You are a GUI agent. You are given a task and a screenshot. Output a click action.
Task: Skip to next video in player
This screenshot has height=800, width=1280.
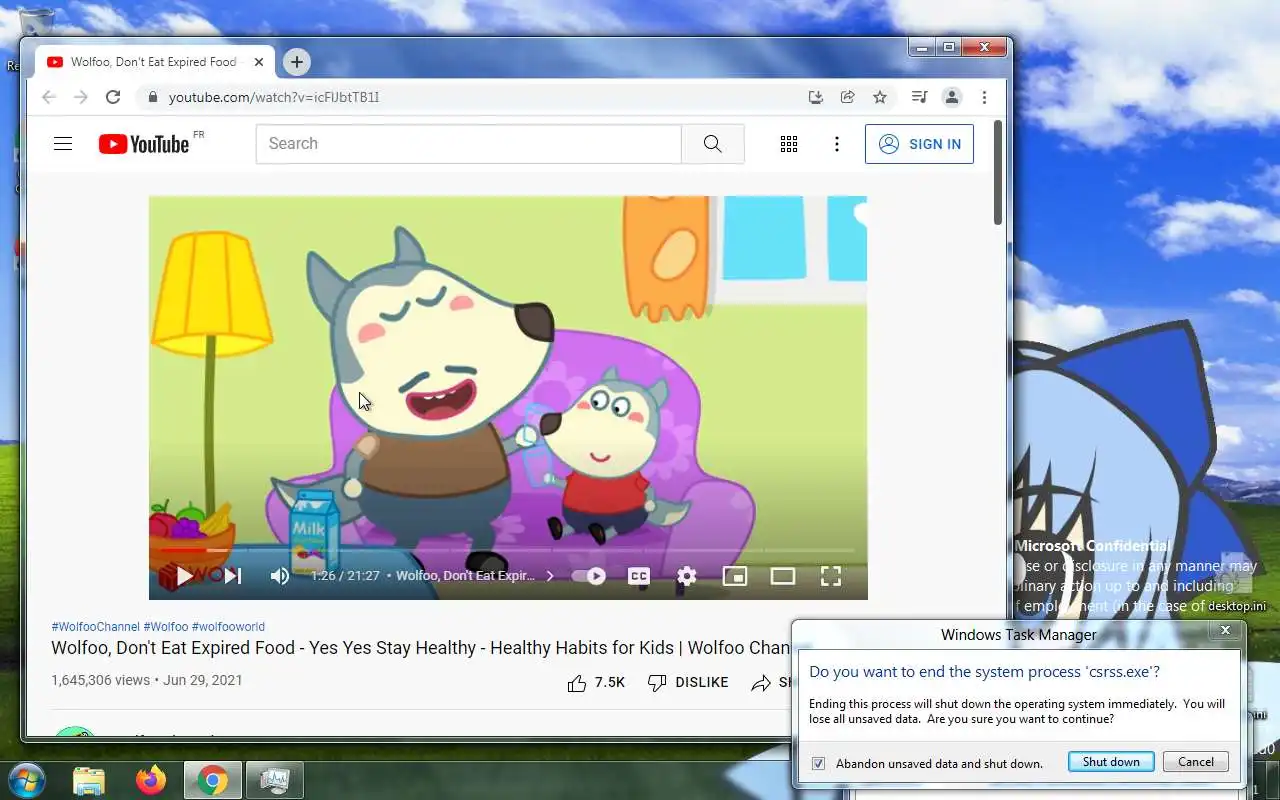233,576
